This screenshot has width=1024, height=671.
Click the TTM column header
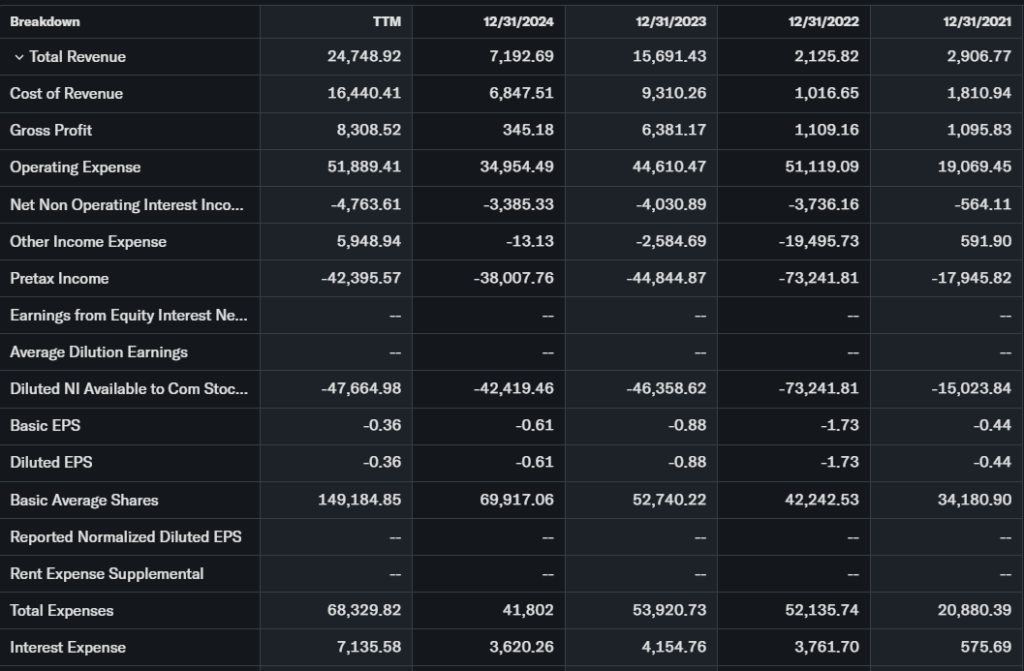(386, 21)
